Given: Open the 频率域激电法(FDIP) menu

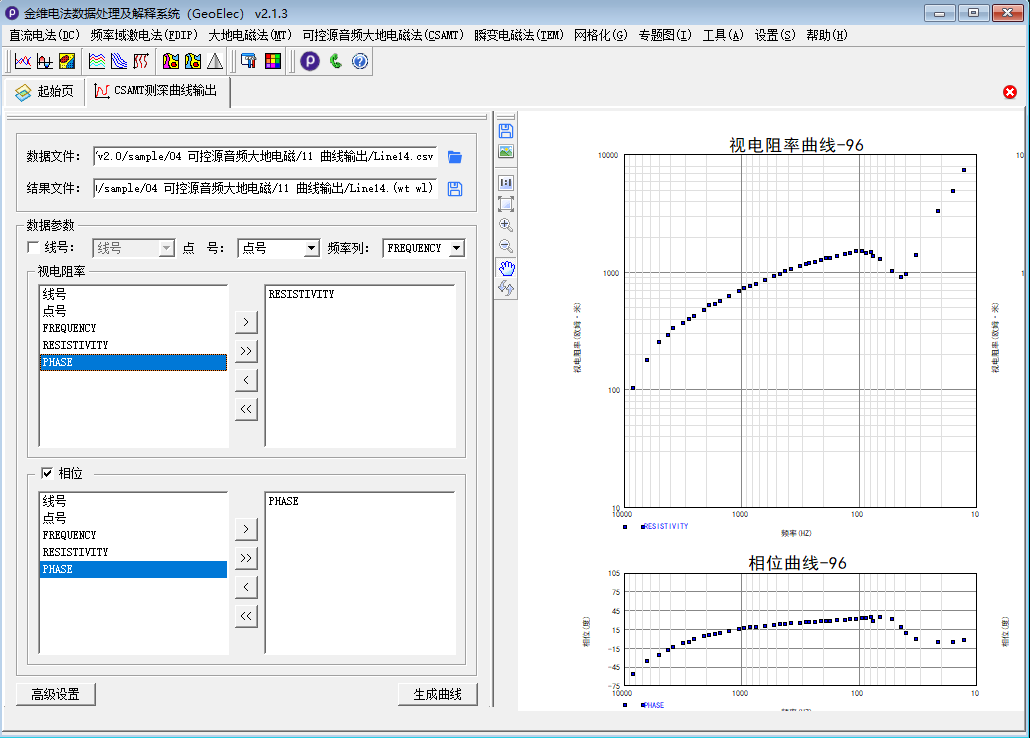Looking at the screenshot, I should [x=145, y=35].
